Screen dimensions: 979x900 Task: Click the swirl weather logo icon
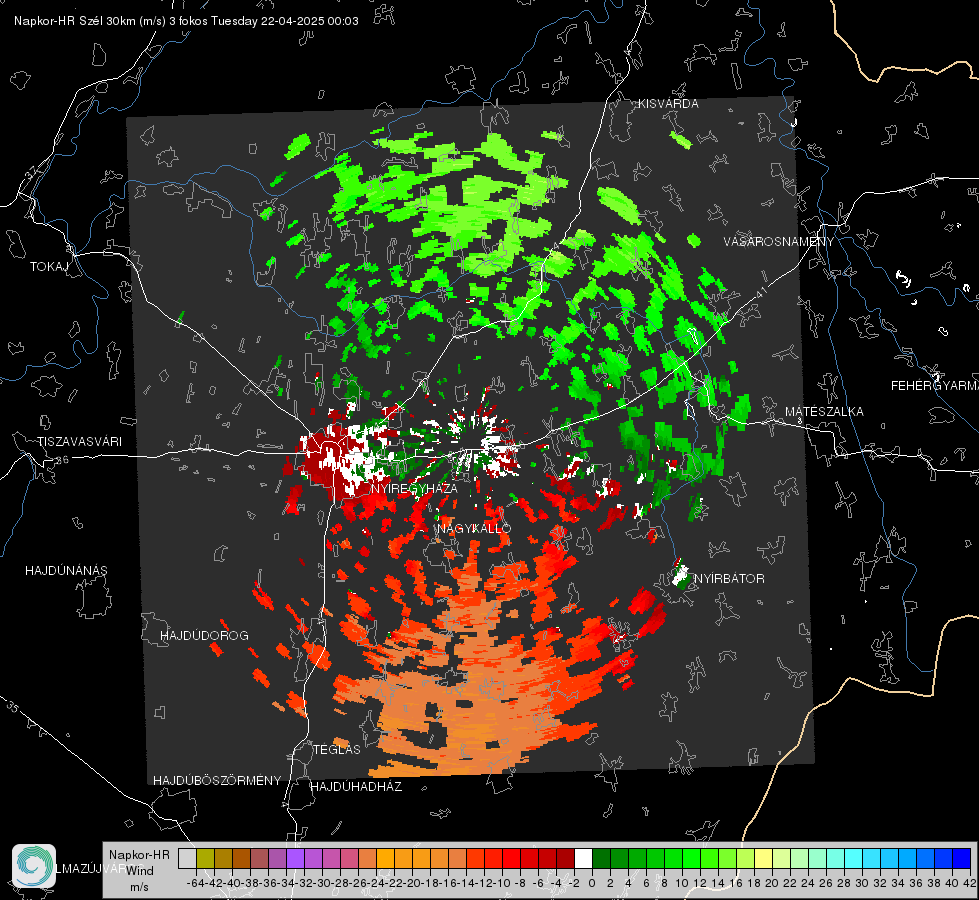pyautogui.click(x=34, y=866)
